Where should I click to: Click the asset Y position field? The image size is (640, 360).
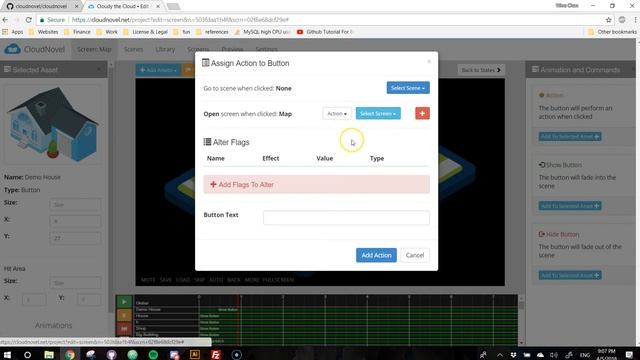(x=76, y=238)
